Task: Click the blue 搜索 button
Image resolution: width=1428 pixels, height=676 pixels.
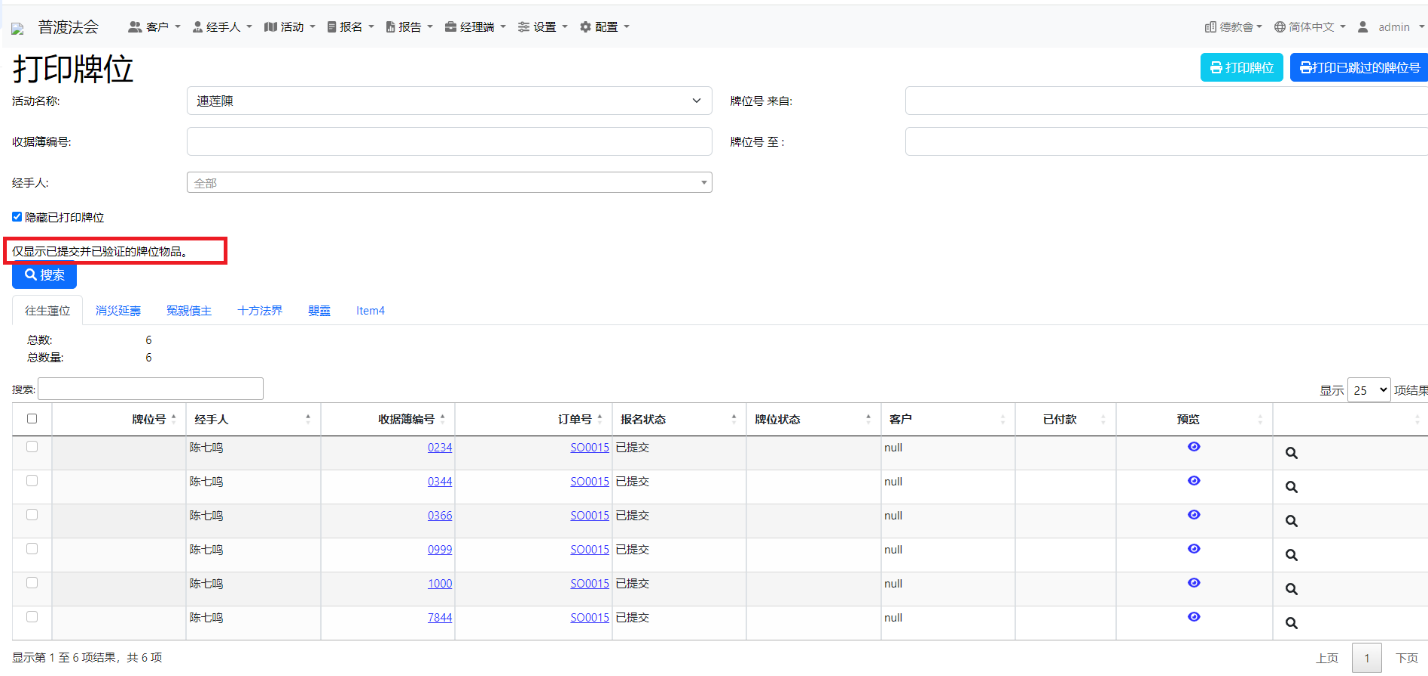Action: [x=44, y=275]
